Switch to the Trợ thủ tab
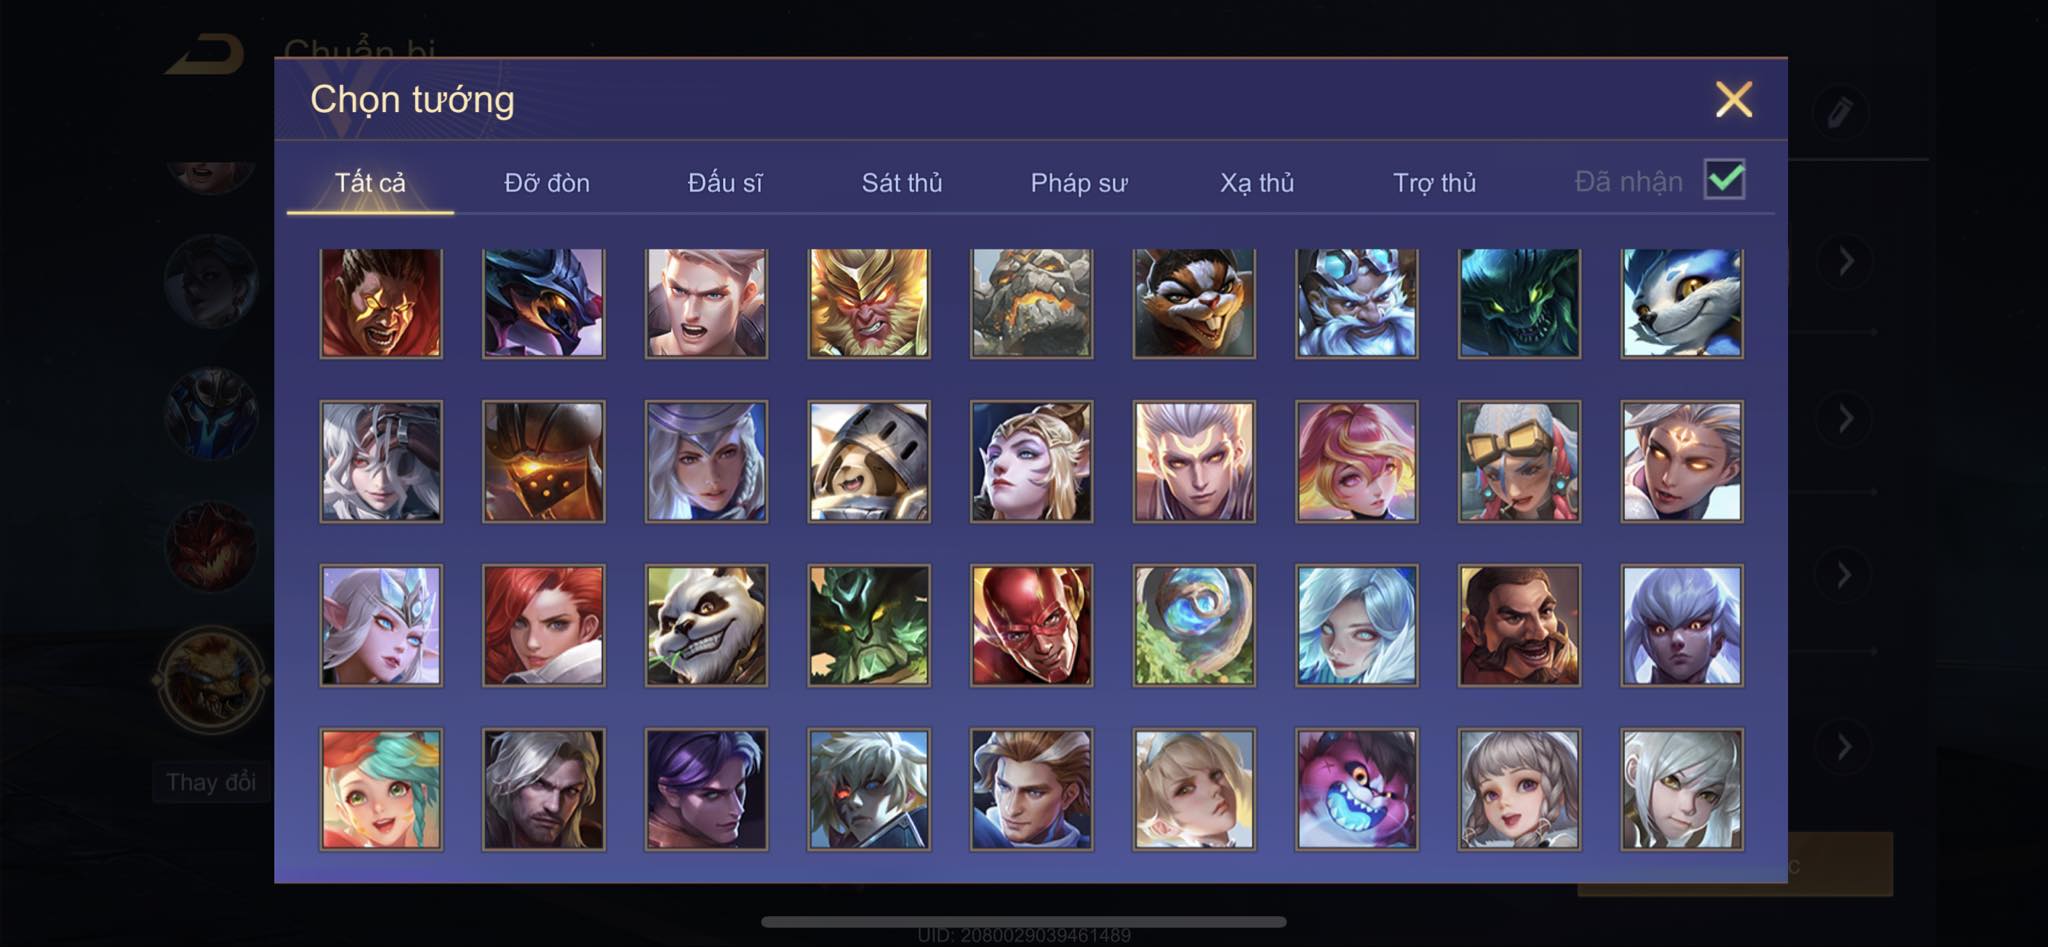Screen dimensions: 2048x947 [1434, 183]
